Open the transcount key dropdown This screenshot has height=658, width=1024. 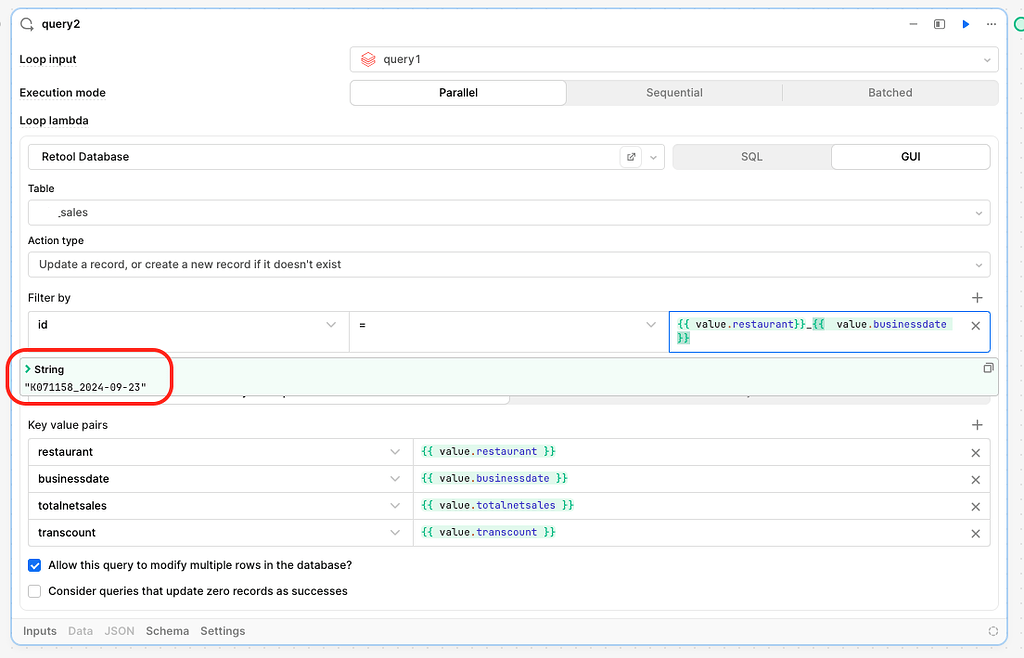(221, 533)
